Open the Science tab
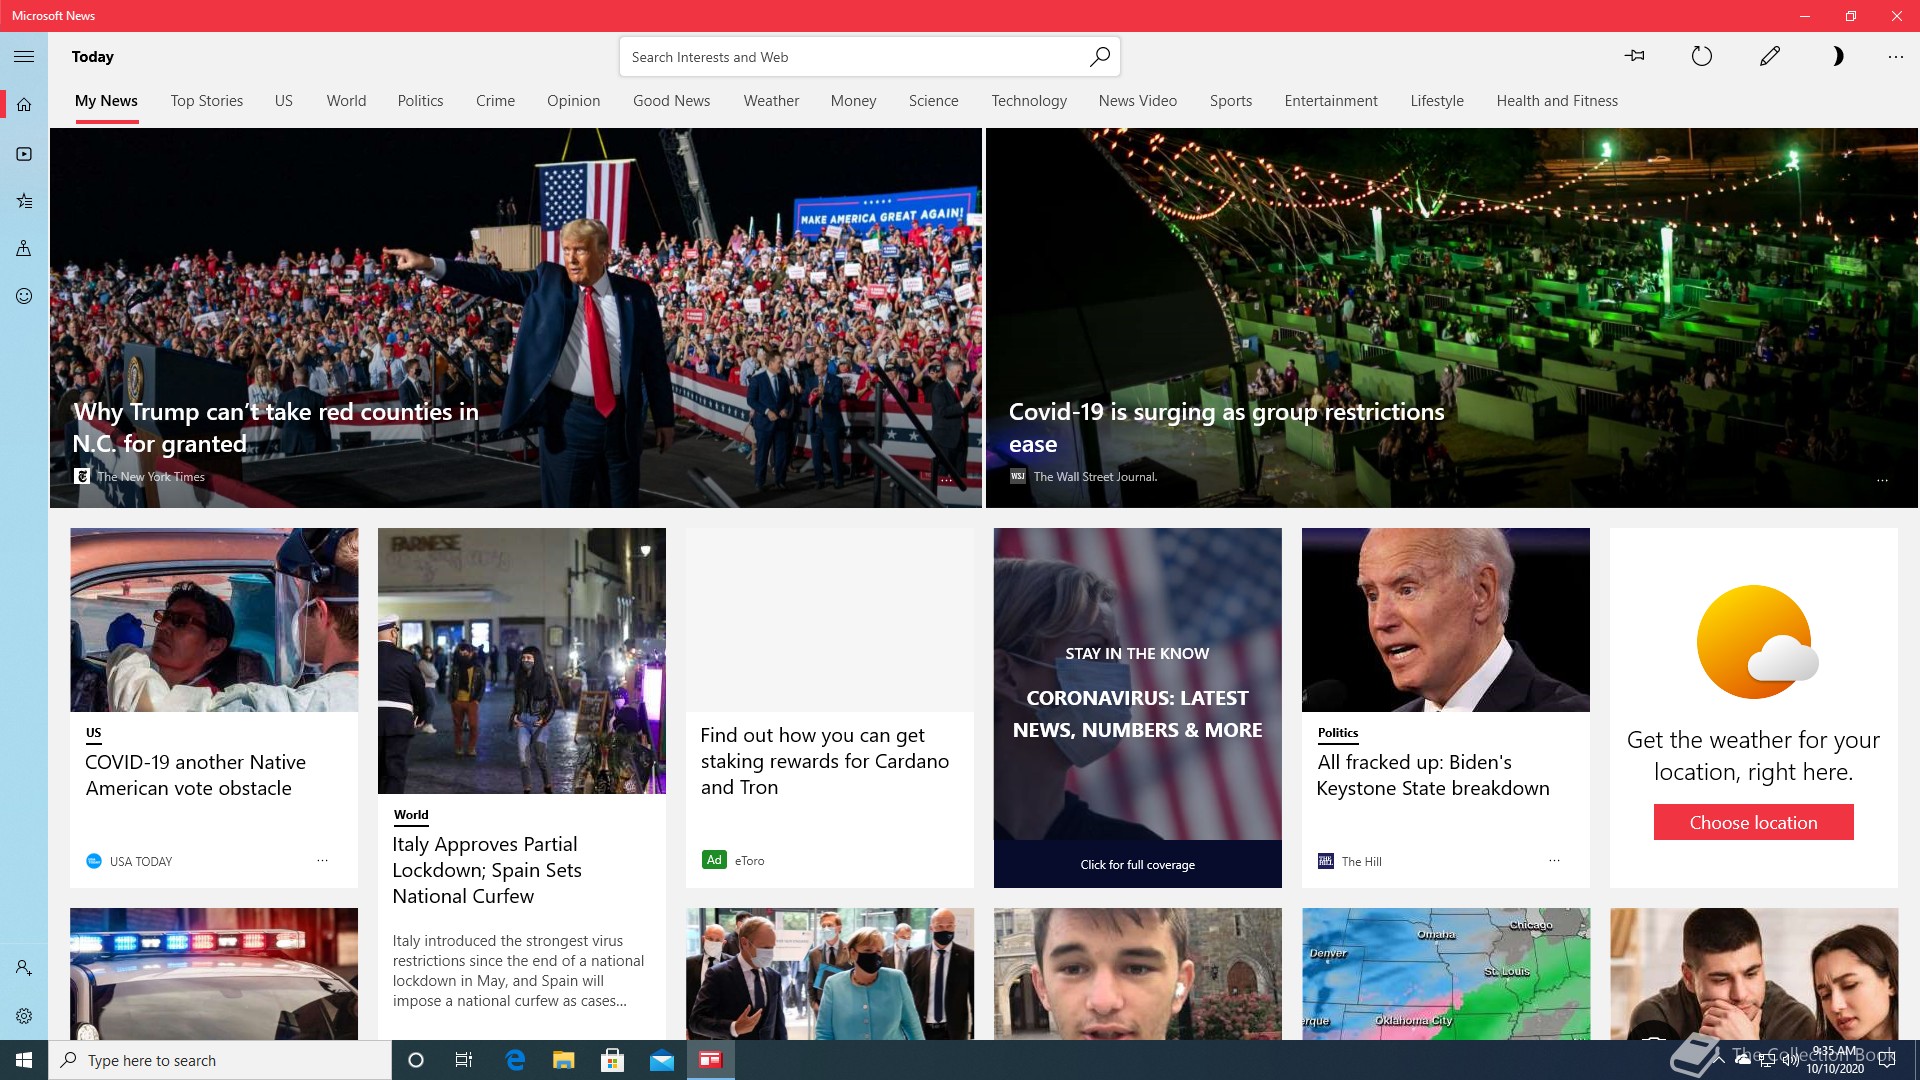The image size is (1920, 1080). coord(933,101)
